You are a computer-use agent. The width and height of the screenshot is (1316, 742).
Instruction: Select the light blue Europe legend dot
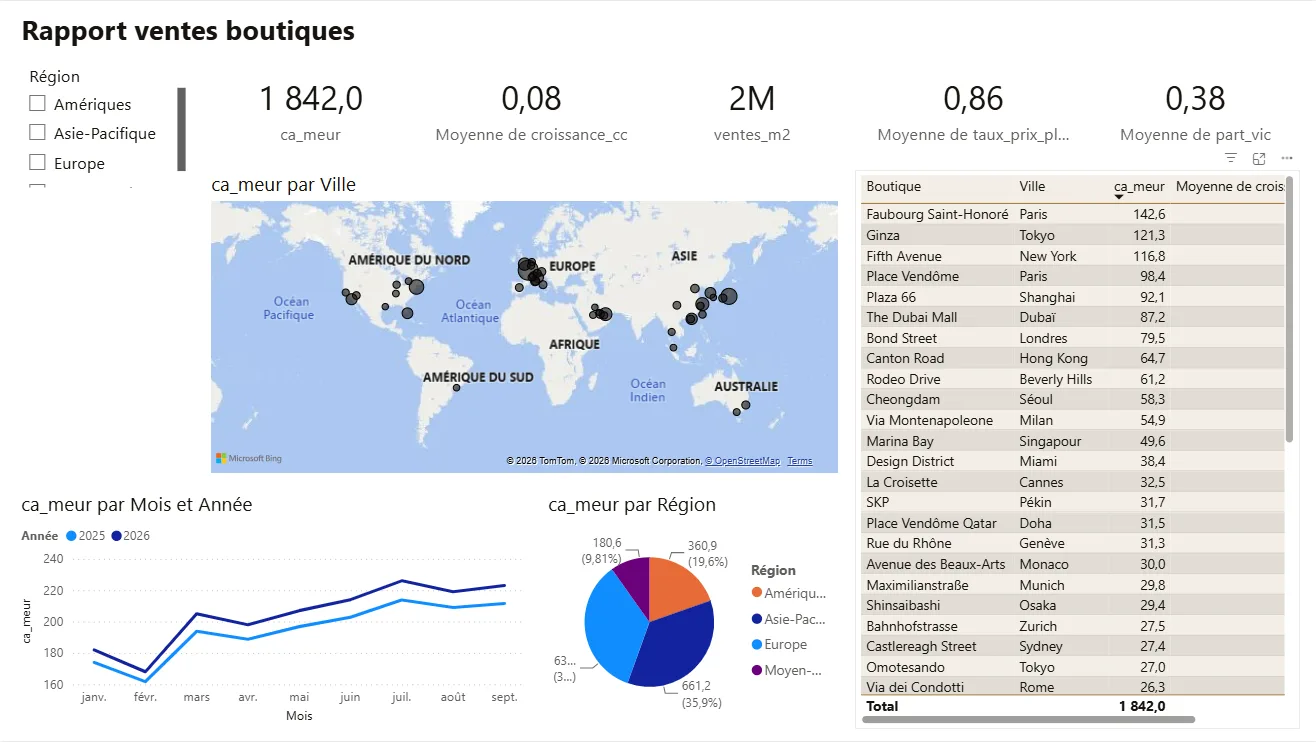[756, 645]
